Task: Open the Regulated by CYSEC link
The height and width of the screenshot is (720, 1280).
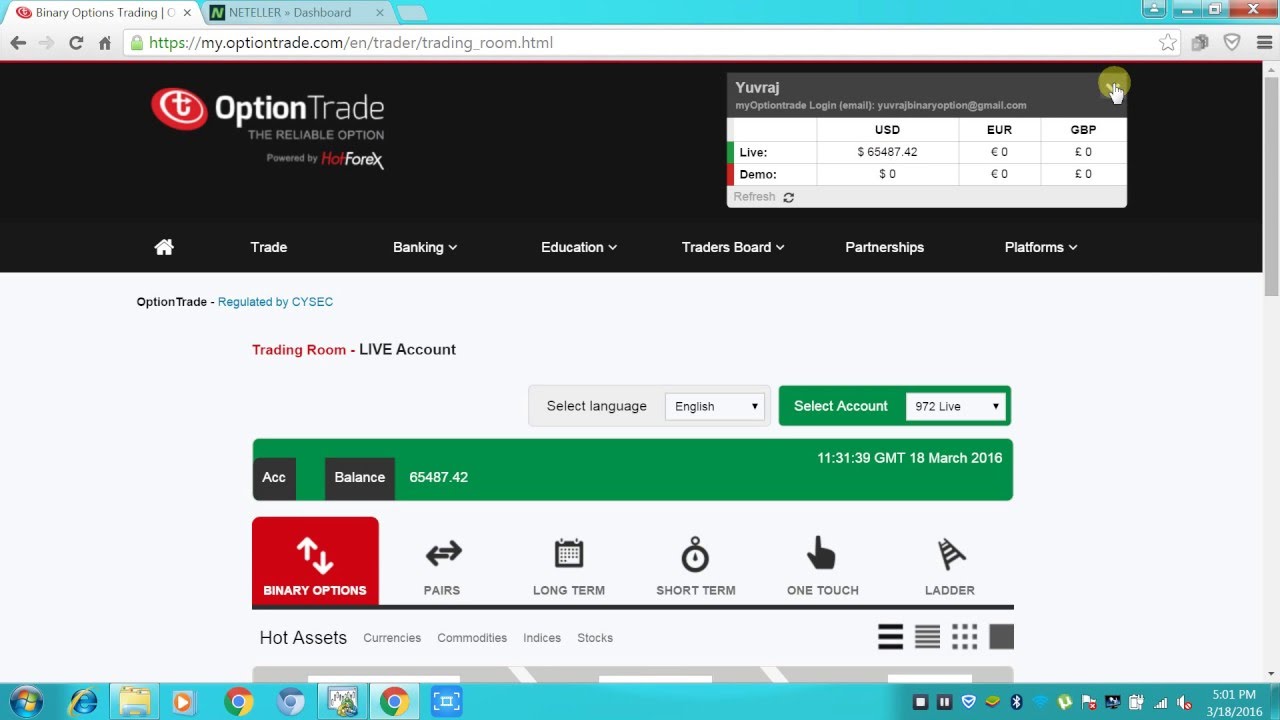Action: [x=275, y=302]
